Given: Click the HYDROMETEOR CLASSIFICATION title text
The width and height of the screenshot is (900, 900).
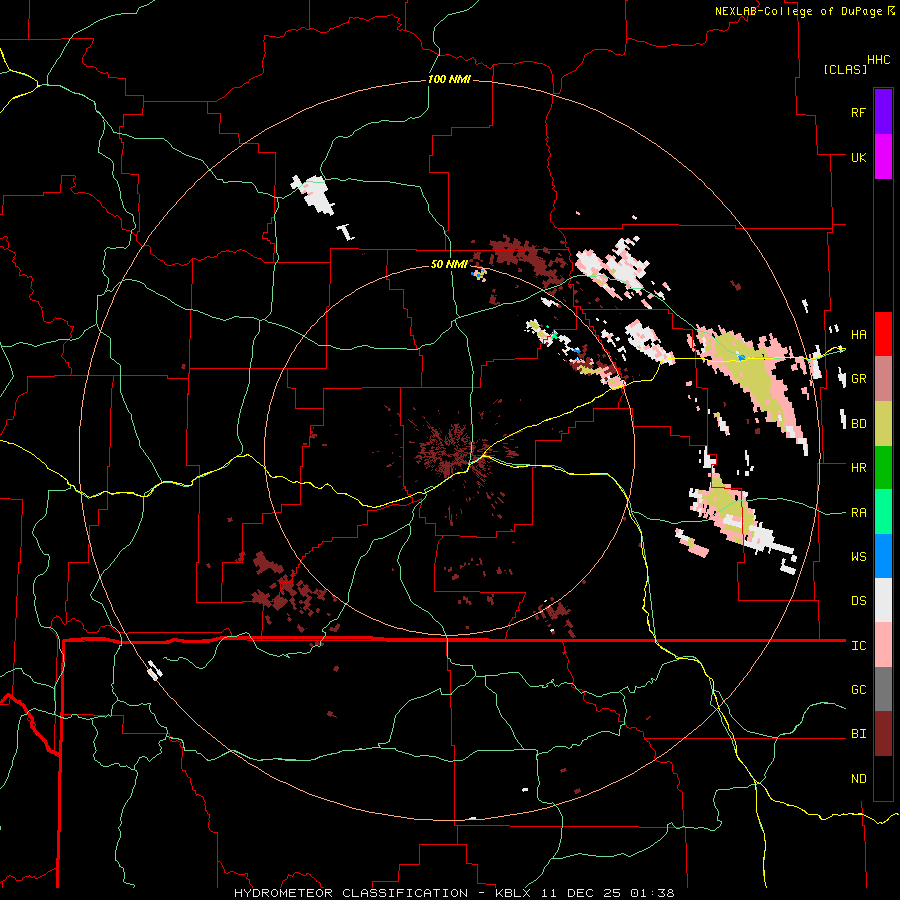Looking at the screenshot, I should [x=351, y=893].
